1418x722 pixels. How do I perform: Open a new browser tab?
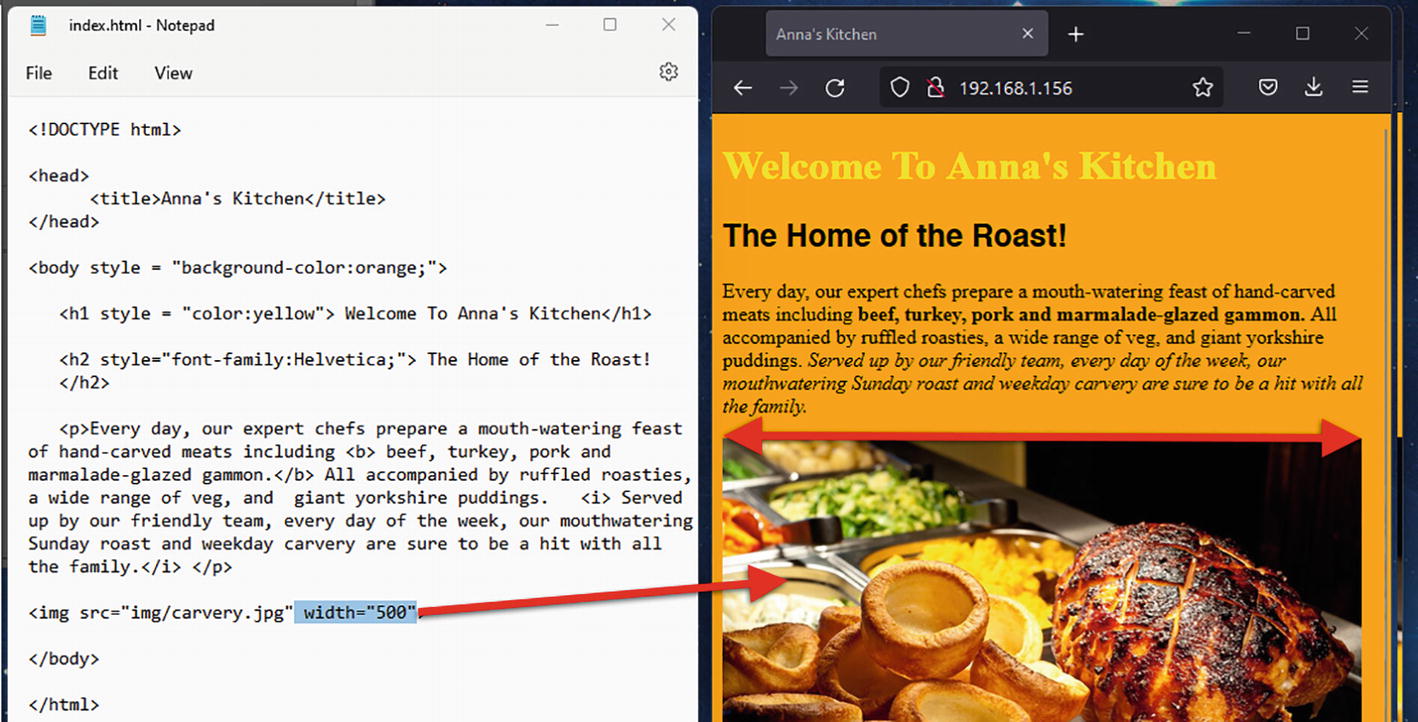[1076, 34]
